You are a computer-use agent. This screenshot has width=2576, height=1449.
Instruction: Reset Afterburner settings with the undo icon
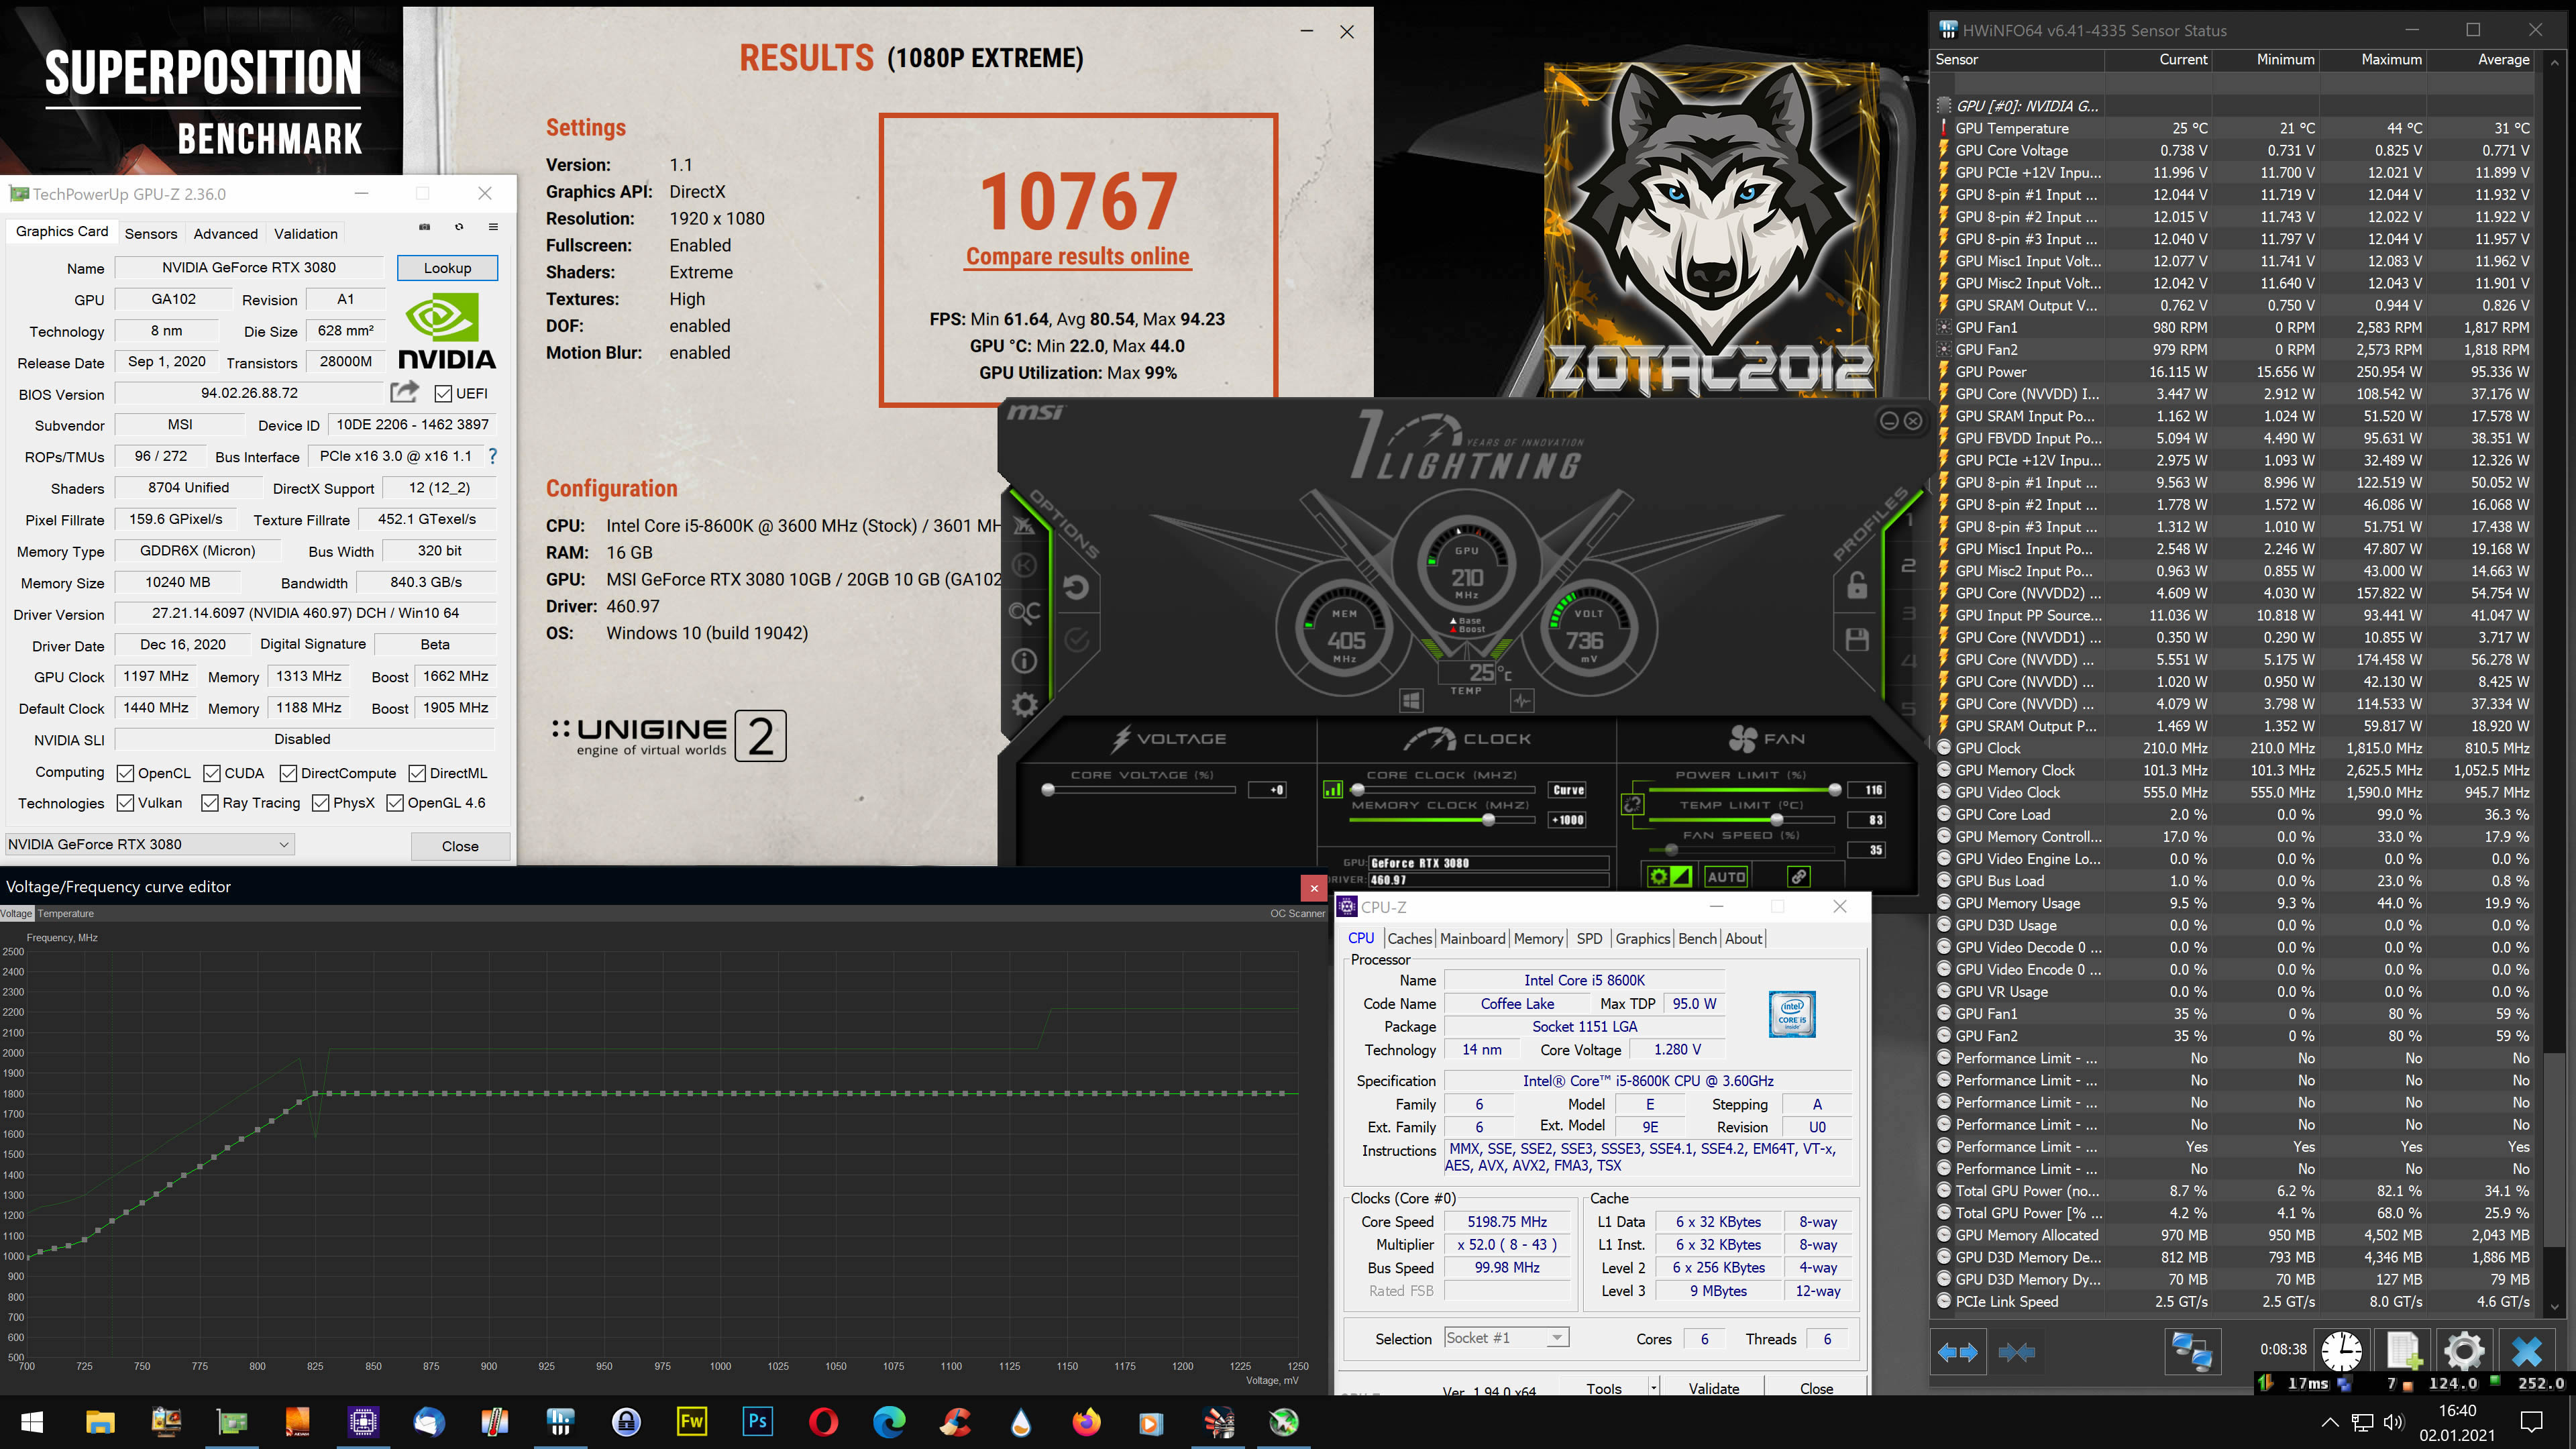click(x=1076, y=588)
